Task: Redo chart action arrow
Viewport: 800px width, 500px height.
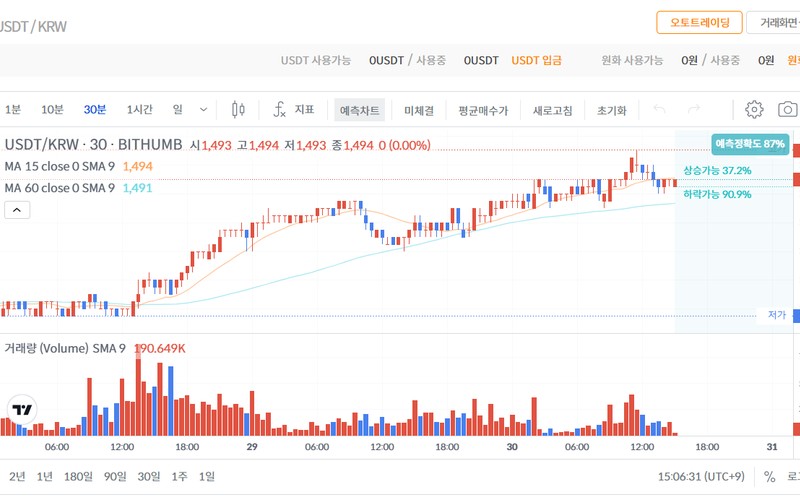Action: coord(694,109)
